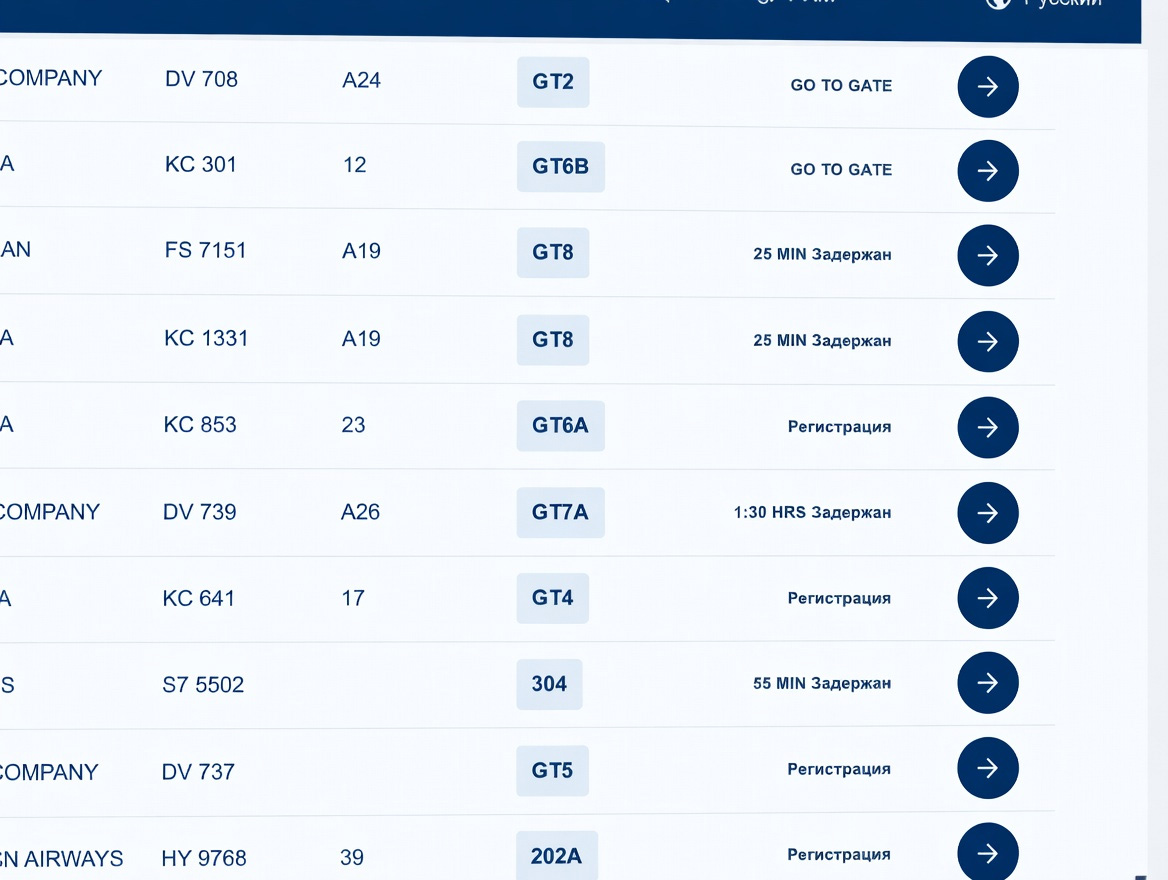View KC 853 details via arrow button
The width and height of the screenshot is (1168, 880).
click(x=987, y=428)
